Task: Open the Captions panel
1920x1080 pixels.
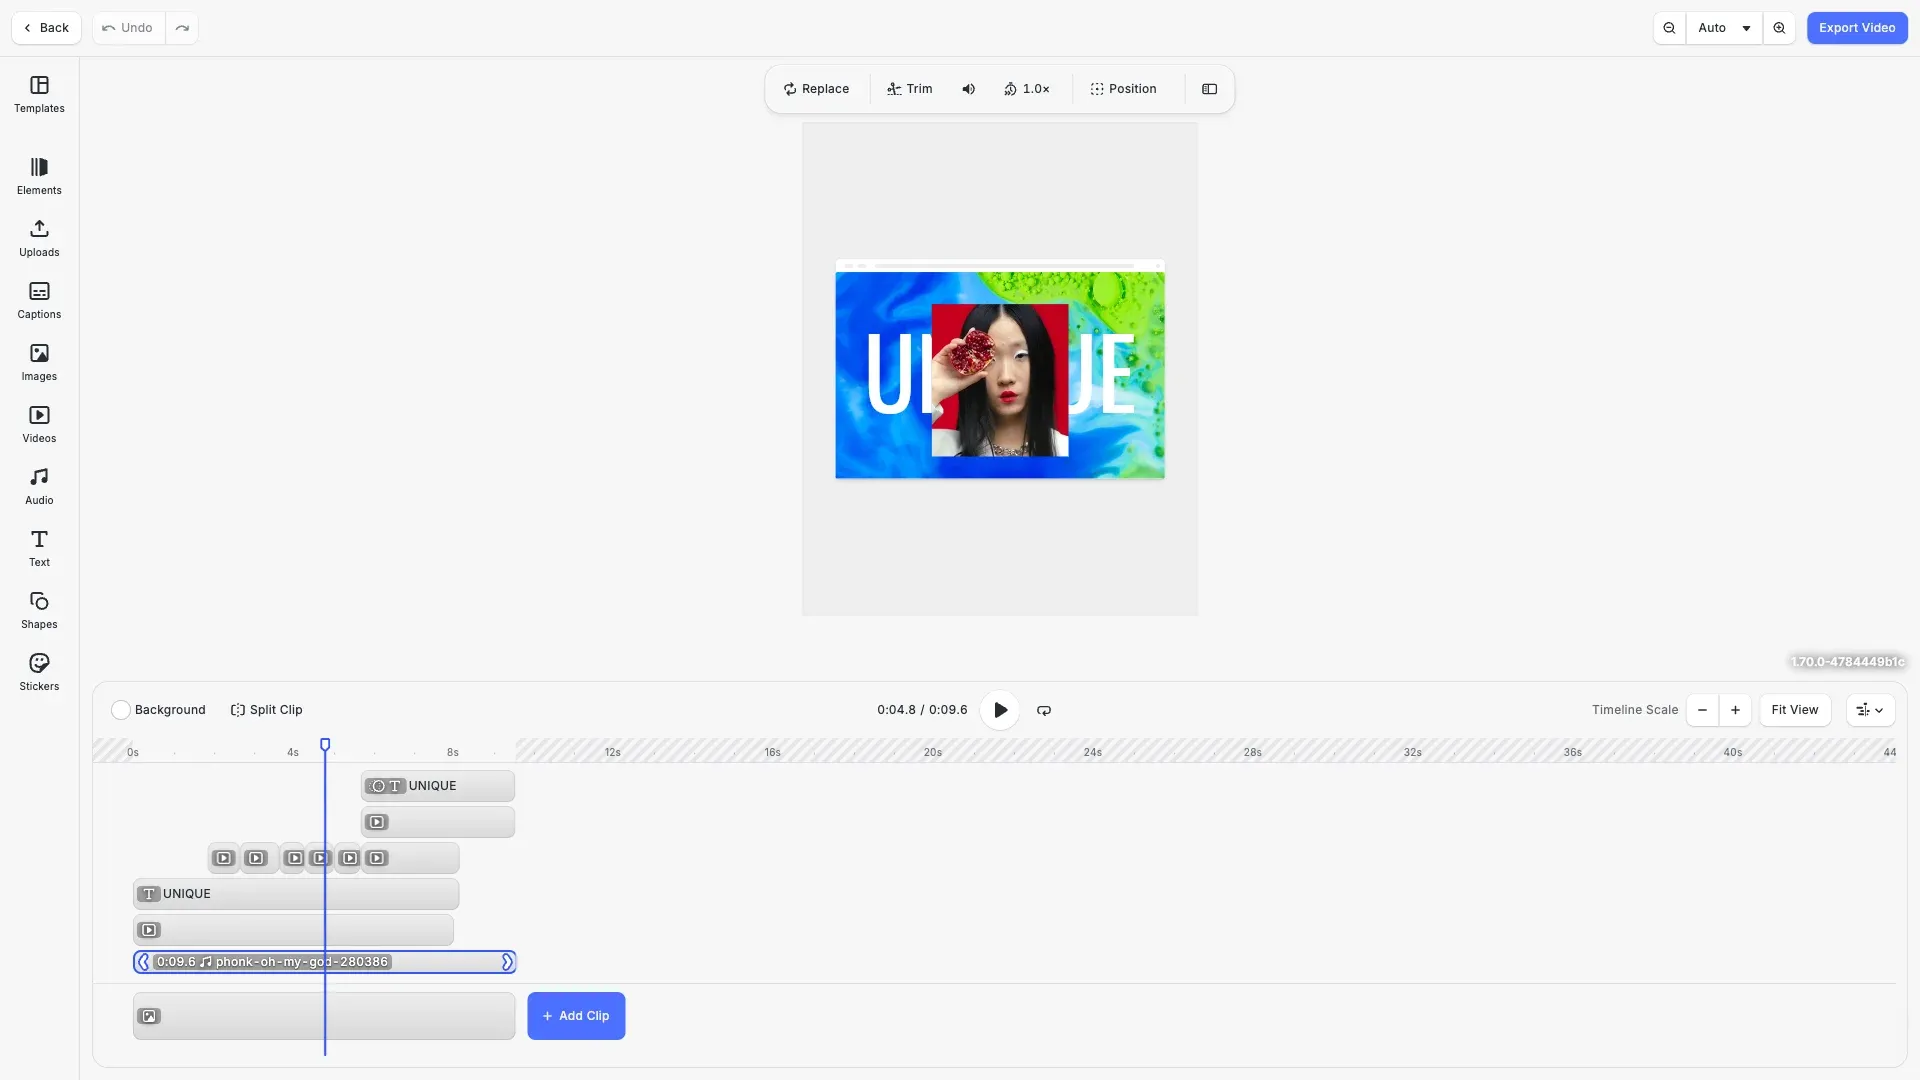Action: (38, 300)
